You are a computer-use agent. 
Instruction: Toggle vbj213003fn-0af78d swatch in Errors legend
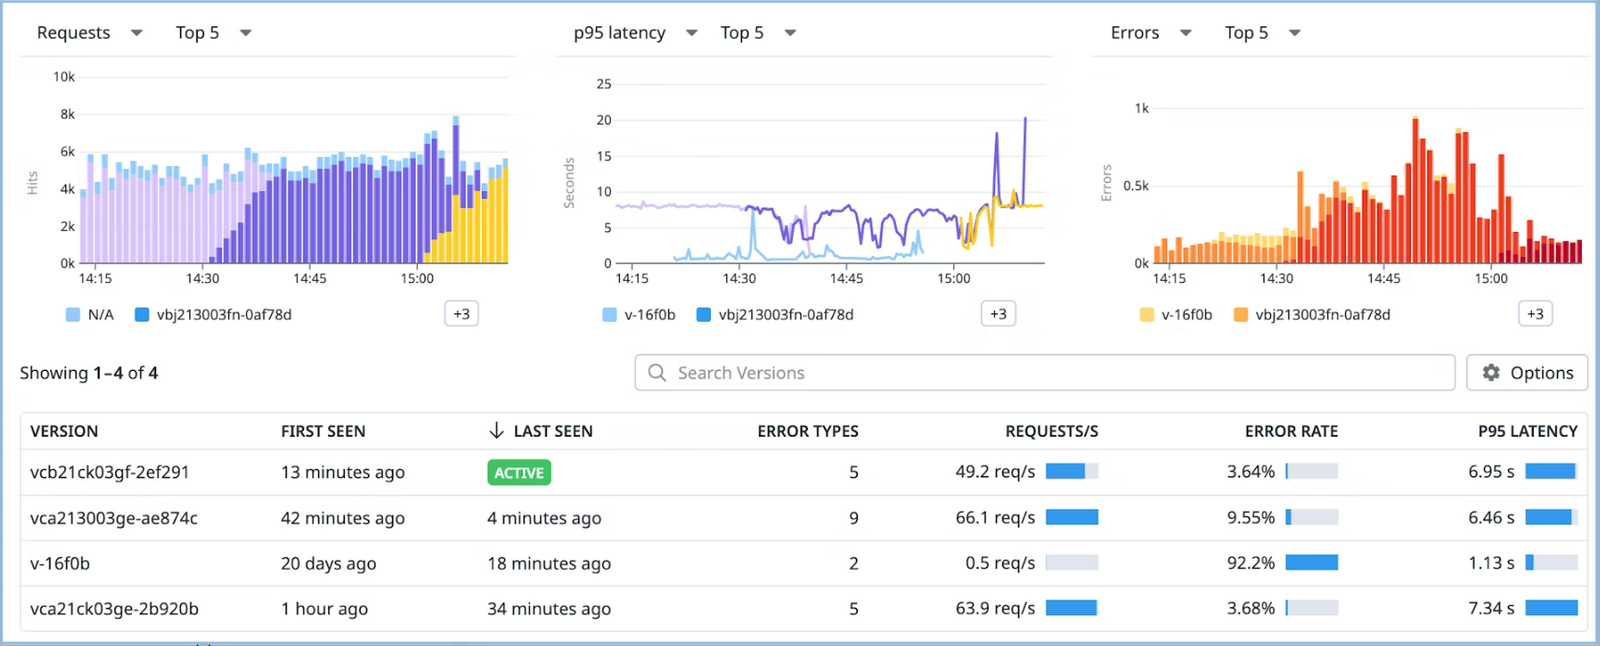coord(1241,315)
